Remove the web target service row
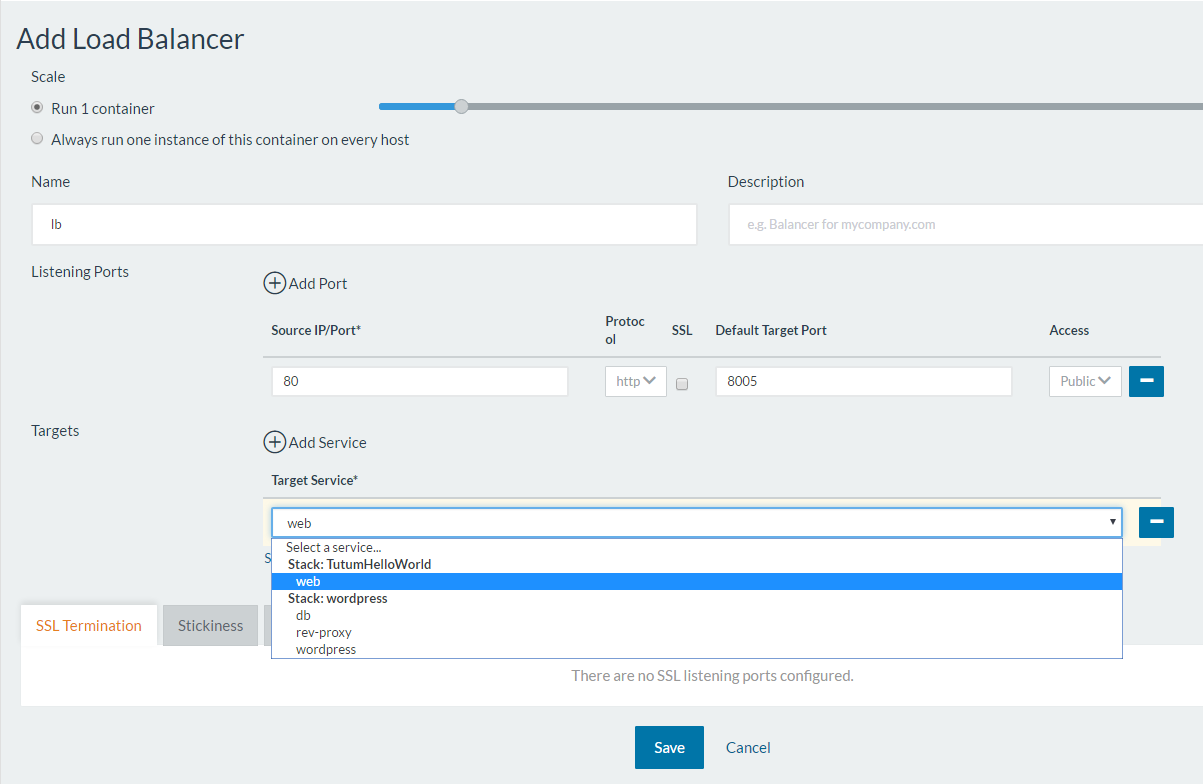 [x=1156, y=522]
